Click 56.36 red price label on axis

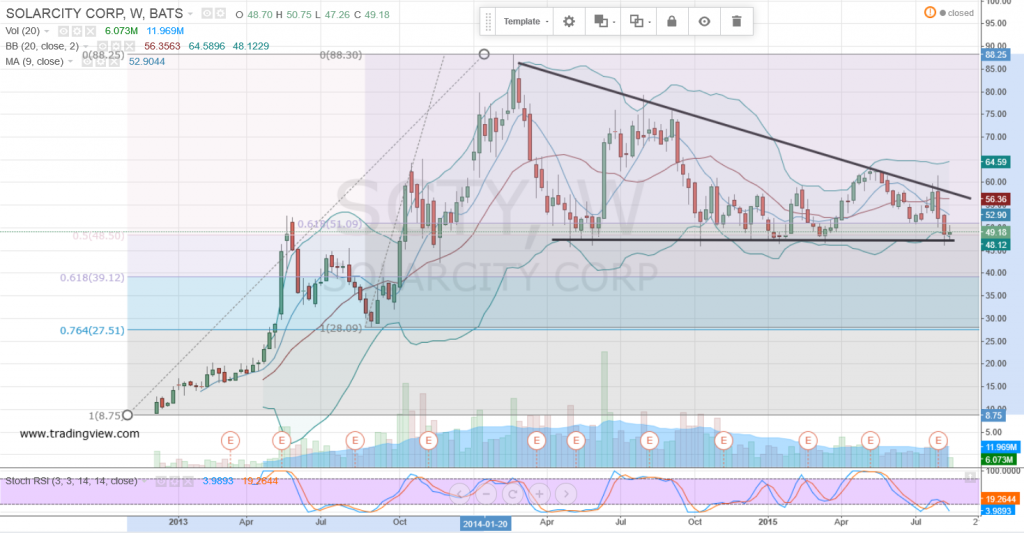(x=995, y=200)
